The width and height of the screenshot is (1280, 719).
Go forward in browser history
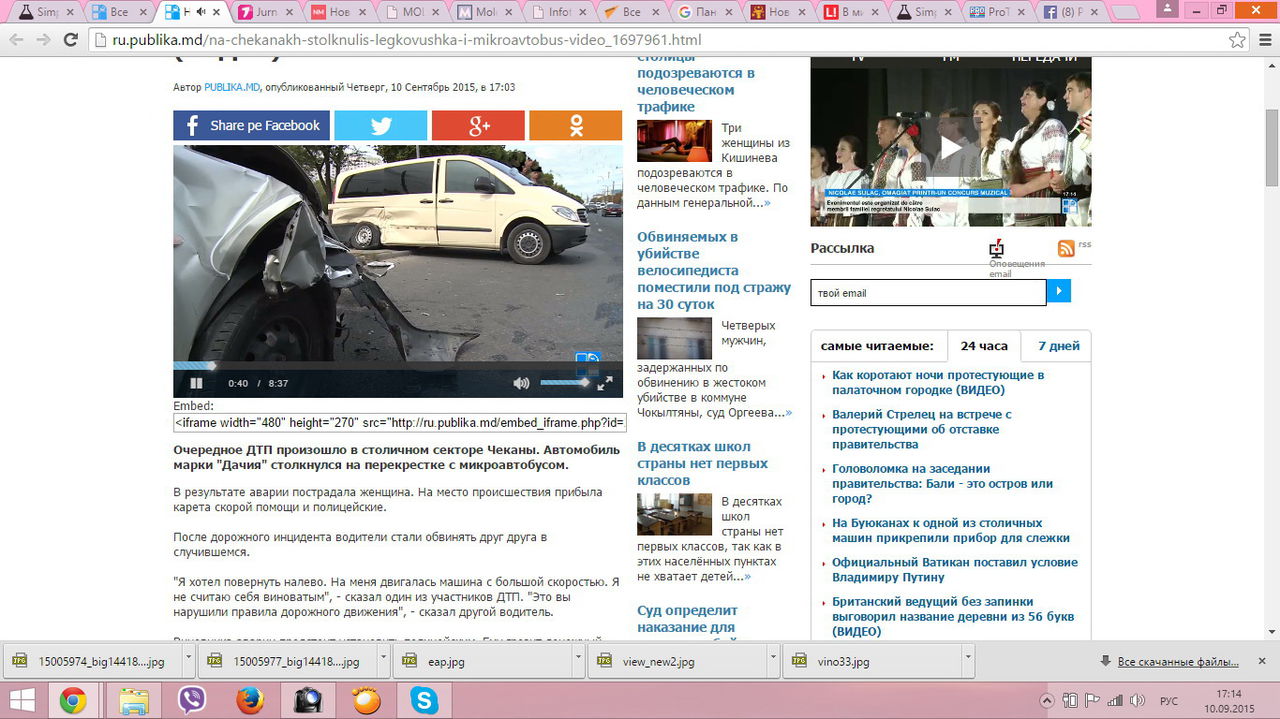point(43,40)
